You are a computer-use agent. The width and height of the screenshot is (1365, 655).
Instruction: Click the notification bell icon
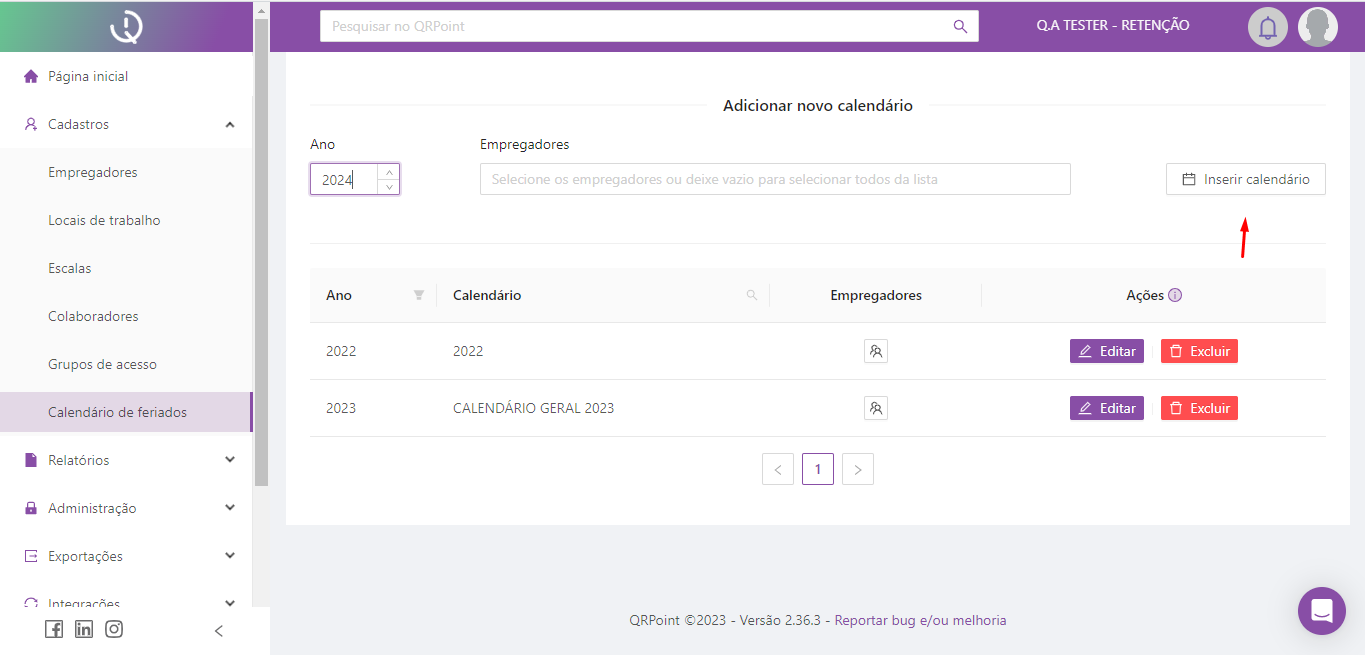pos(1267,27)
